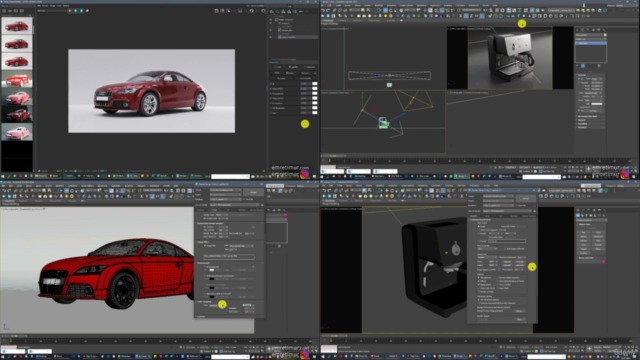640x360 pixels.
Task: Click Cylinder button in bottom-right Object Type rollout
Action: [584, 240]
